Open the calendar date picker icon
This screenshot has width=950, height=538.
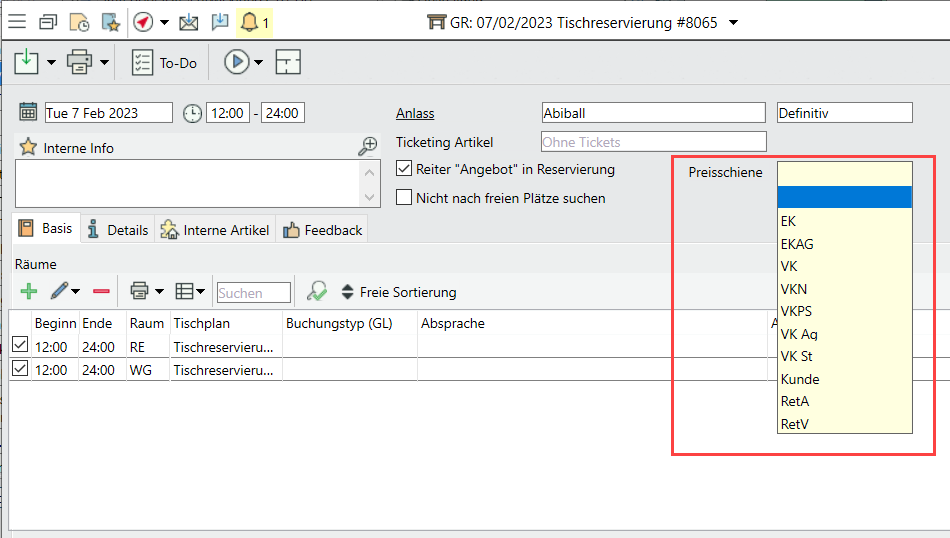[28, 113]
